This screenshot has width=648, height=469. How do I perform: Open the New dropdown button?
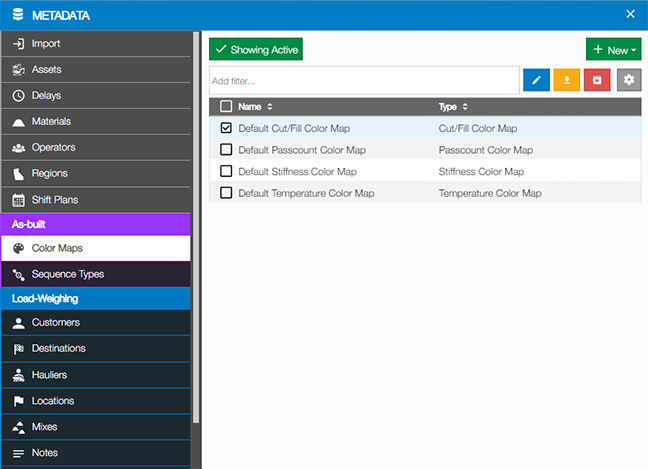[613, 49]
